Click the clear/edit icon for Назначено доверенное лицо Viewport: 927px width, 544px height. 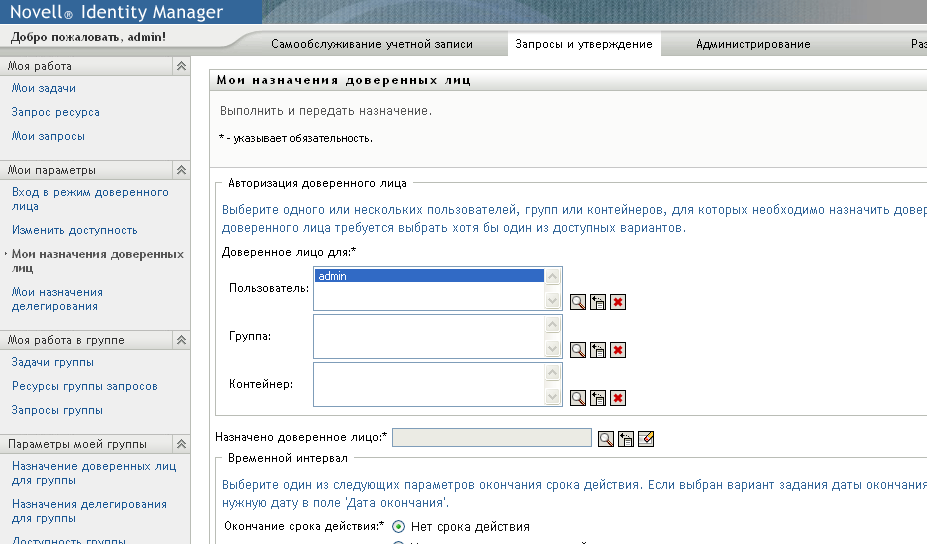[646, 438]
